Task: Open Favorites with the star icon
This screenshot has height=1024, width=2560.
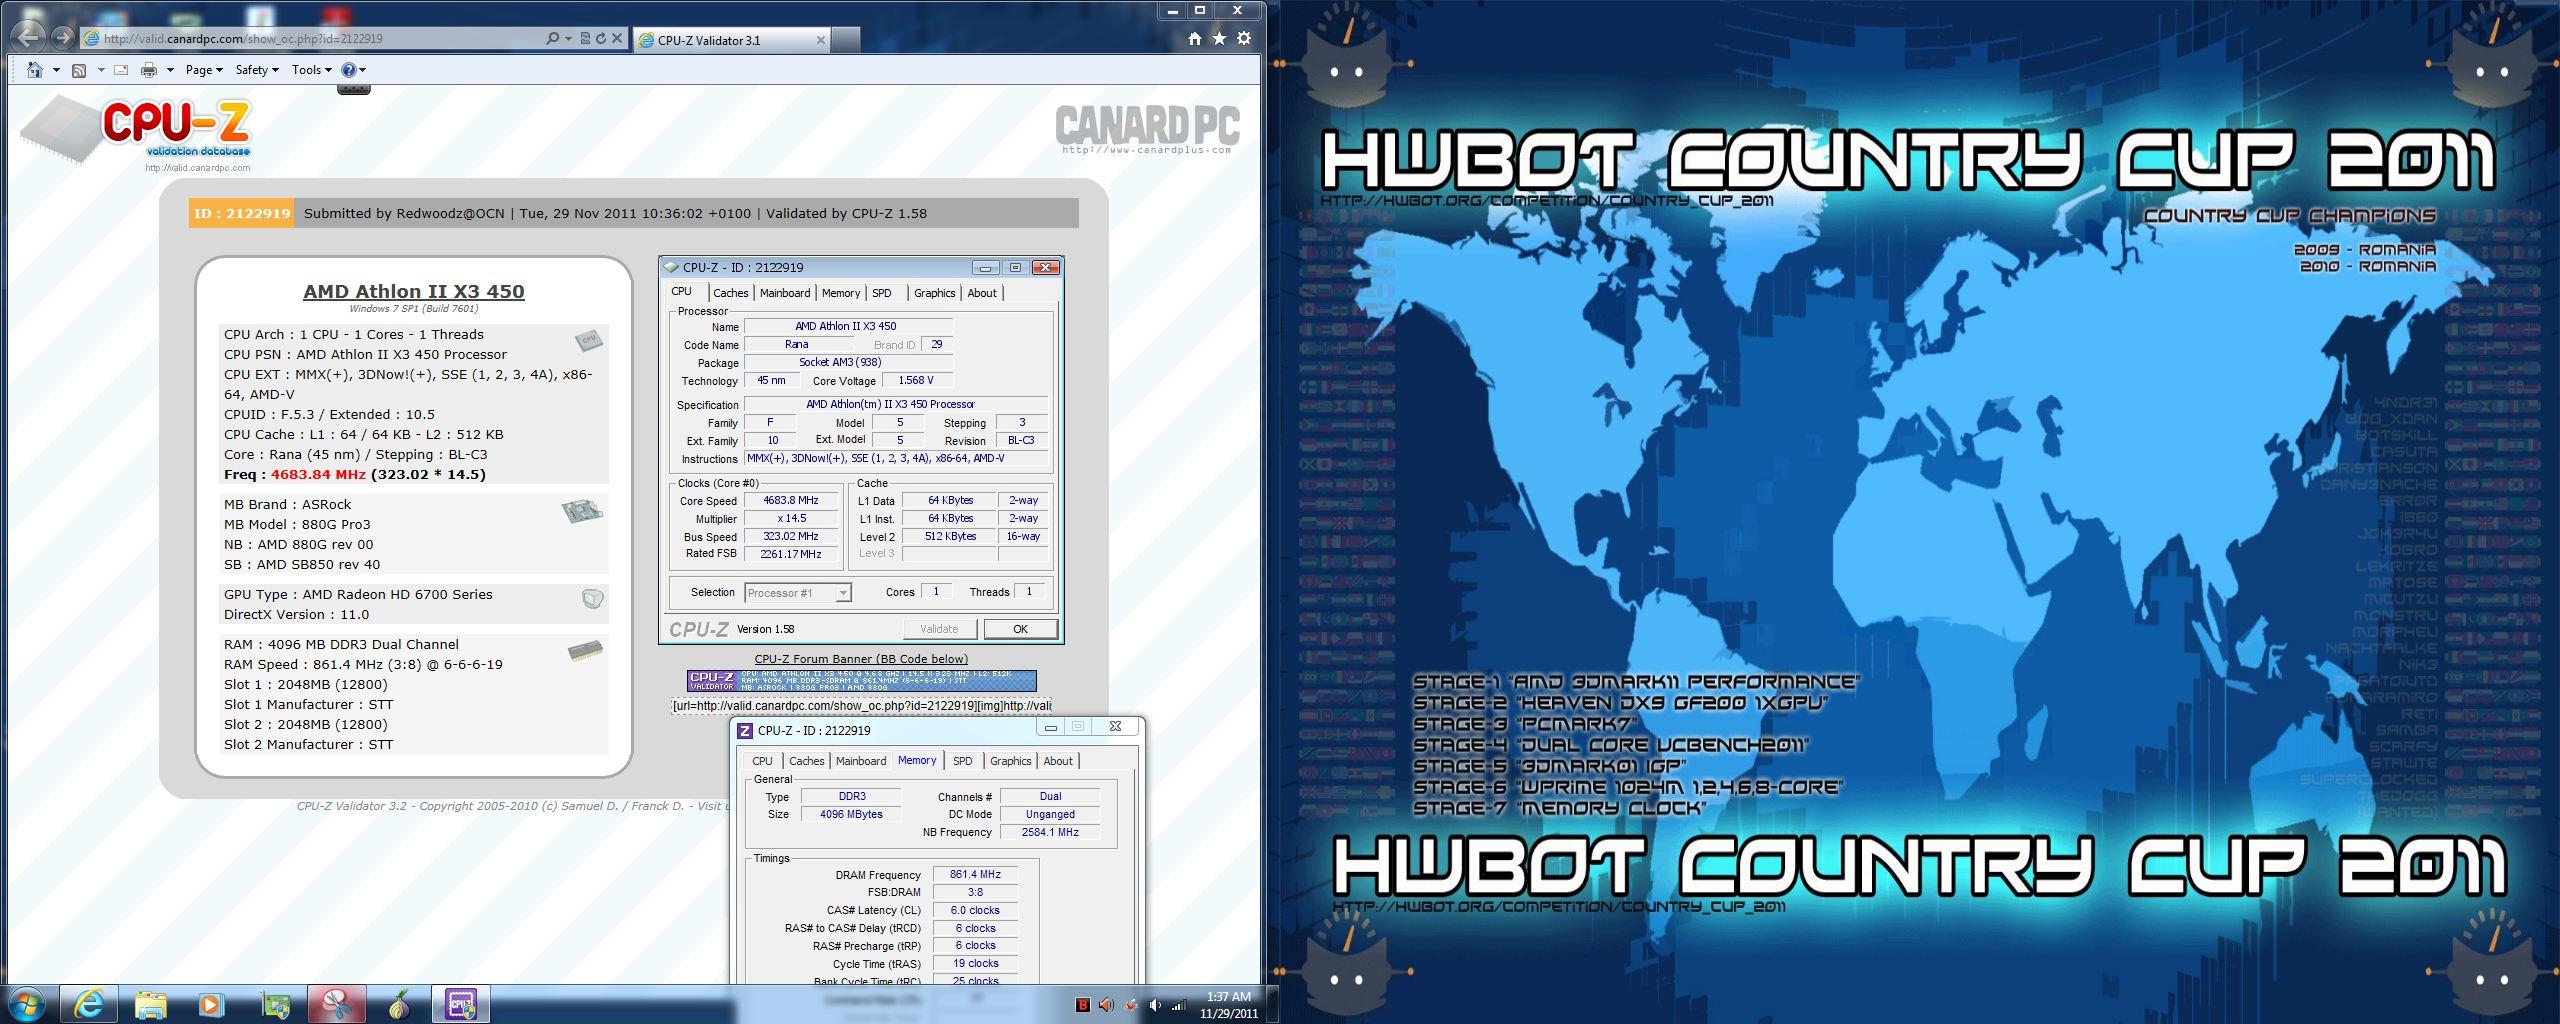Action: pos(1219,39)
